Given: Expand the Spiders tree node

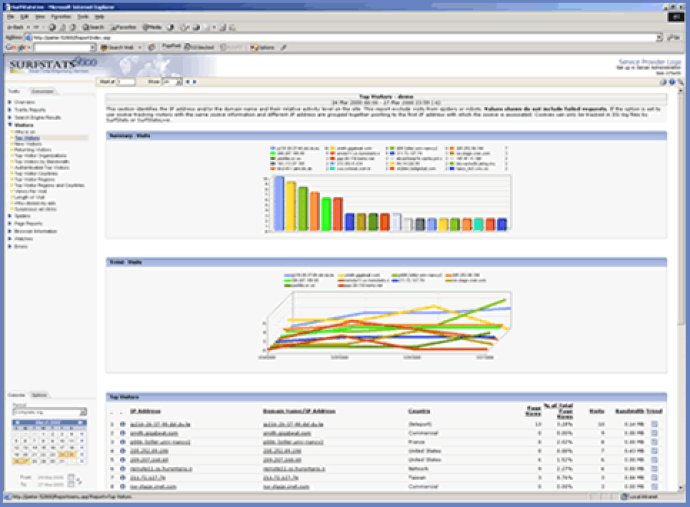Looking at the screenshot, I should [x=10, y=216].
